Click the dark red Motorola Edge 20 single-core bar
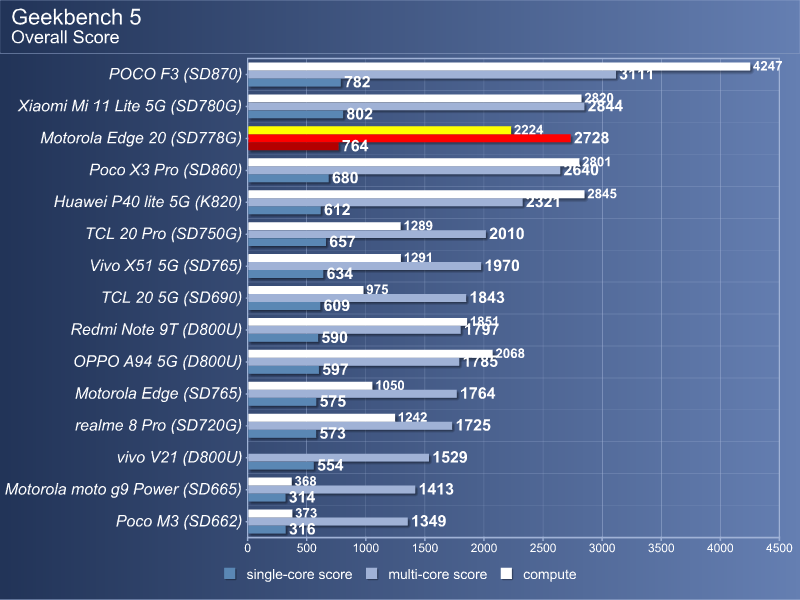 [x=293, y=146]
